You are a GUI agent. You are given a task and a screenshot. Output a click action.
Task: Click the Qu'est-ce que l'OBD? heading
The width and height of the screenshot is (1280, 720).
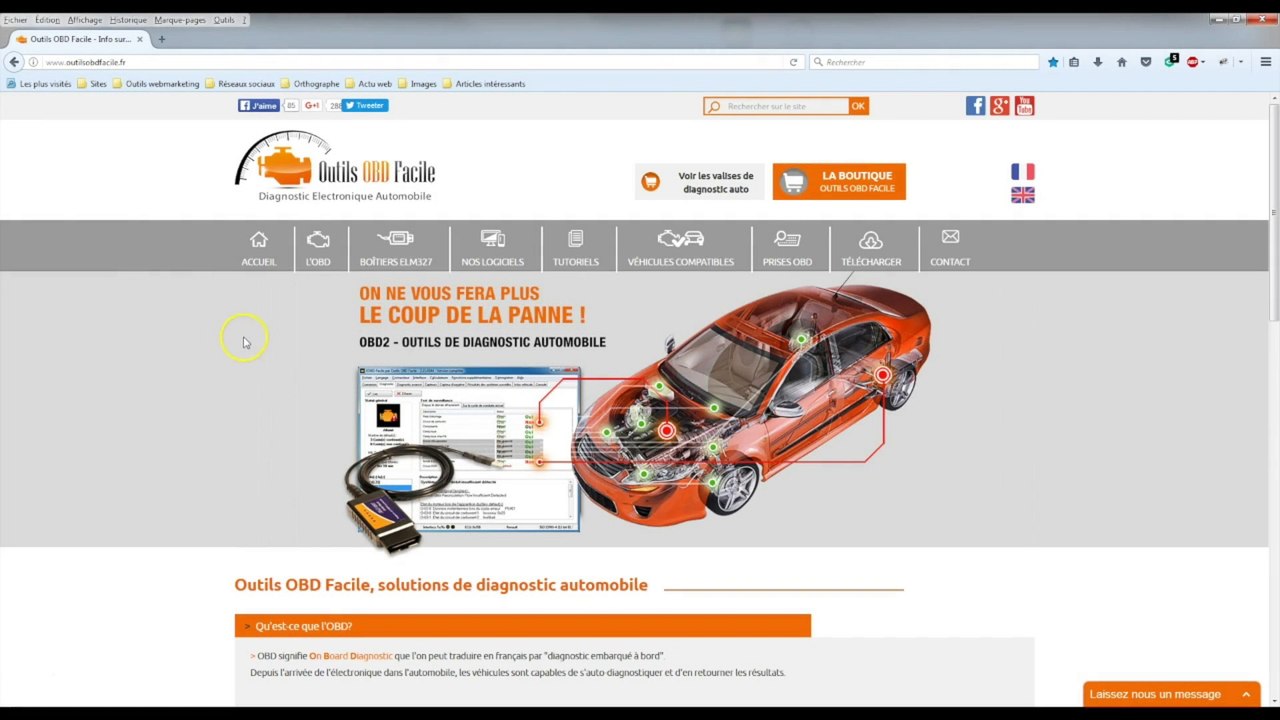(303, 626)
